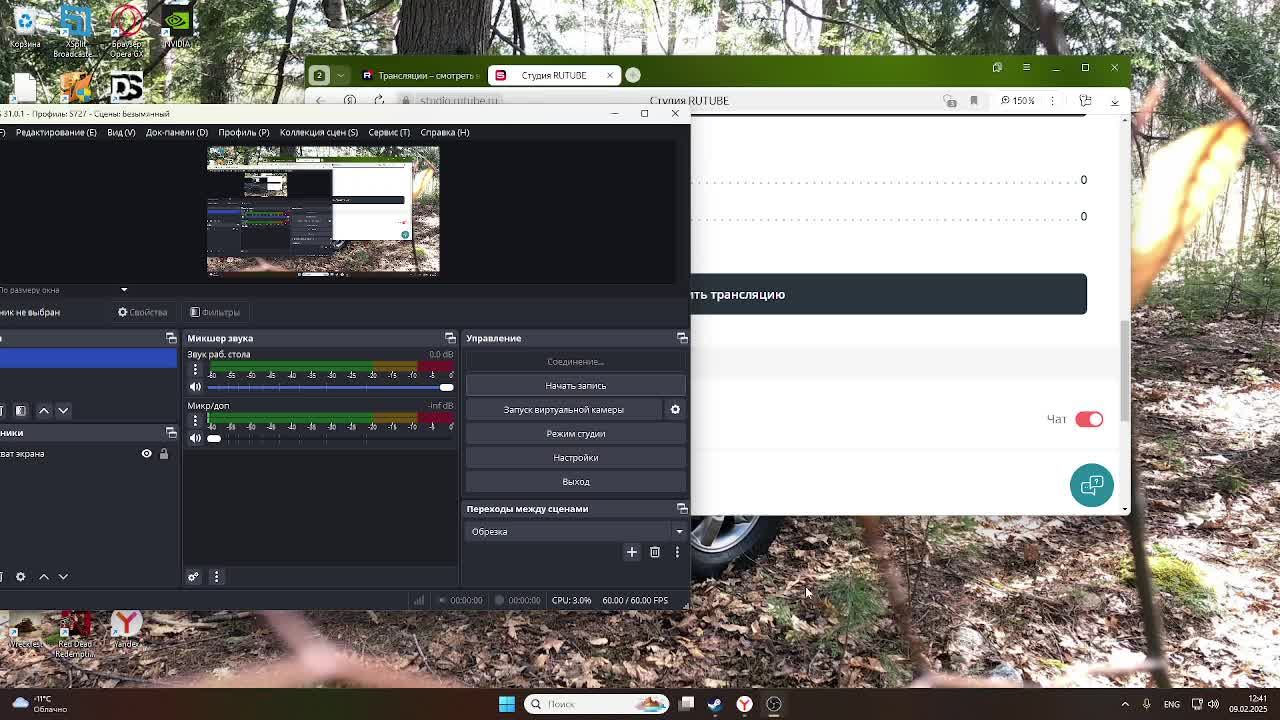Image resolution: width=1280 pixels, height=720 pixels.
Task: Click Запуск виртуальной камеры
Action: [x=564, y=410]
